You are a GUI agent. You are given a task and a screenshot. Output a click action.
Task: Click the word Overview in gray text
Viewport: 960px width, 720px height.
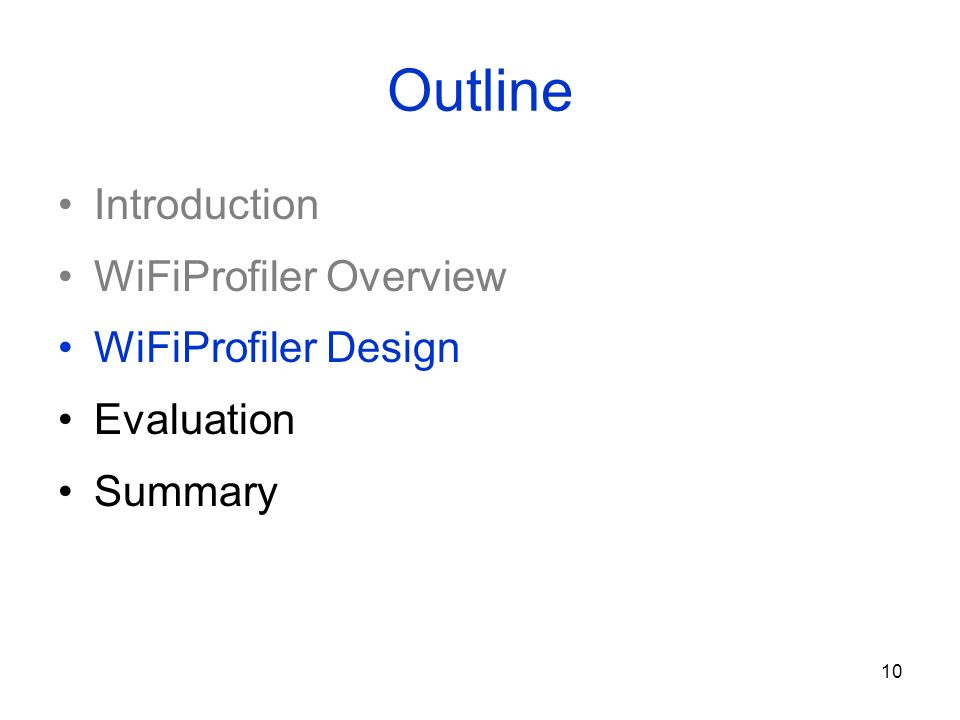coord(416,276)
